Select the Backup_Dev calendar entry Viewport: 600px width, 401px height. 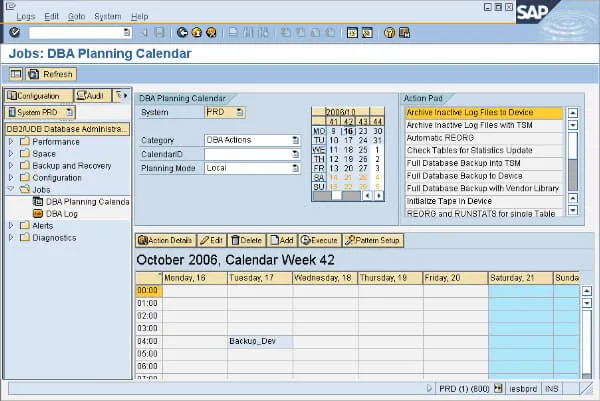260,341
